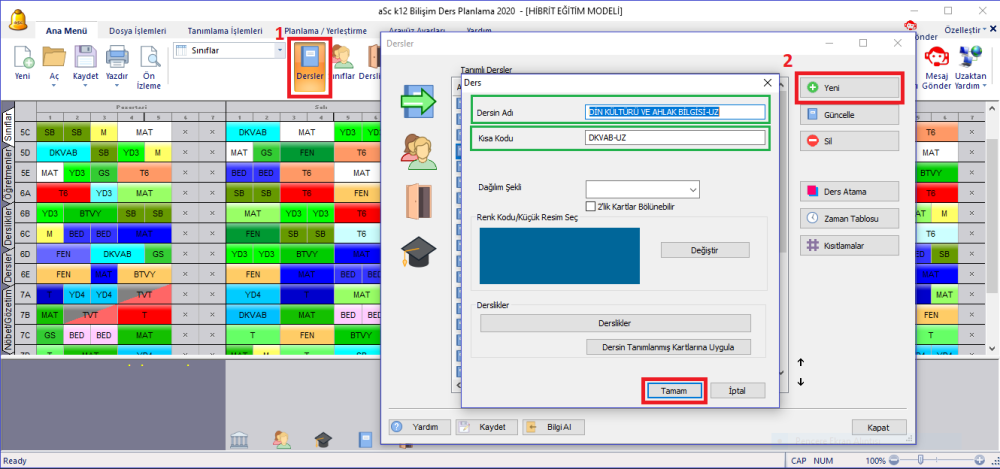Select the graduation cap icon in Dersler sidebar

pos(418,251)
